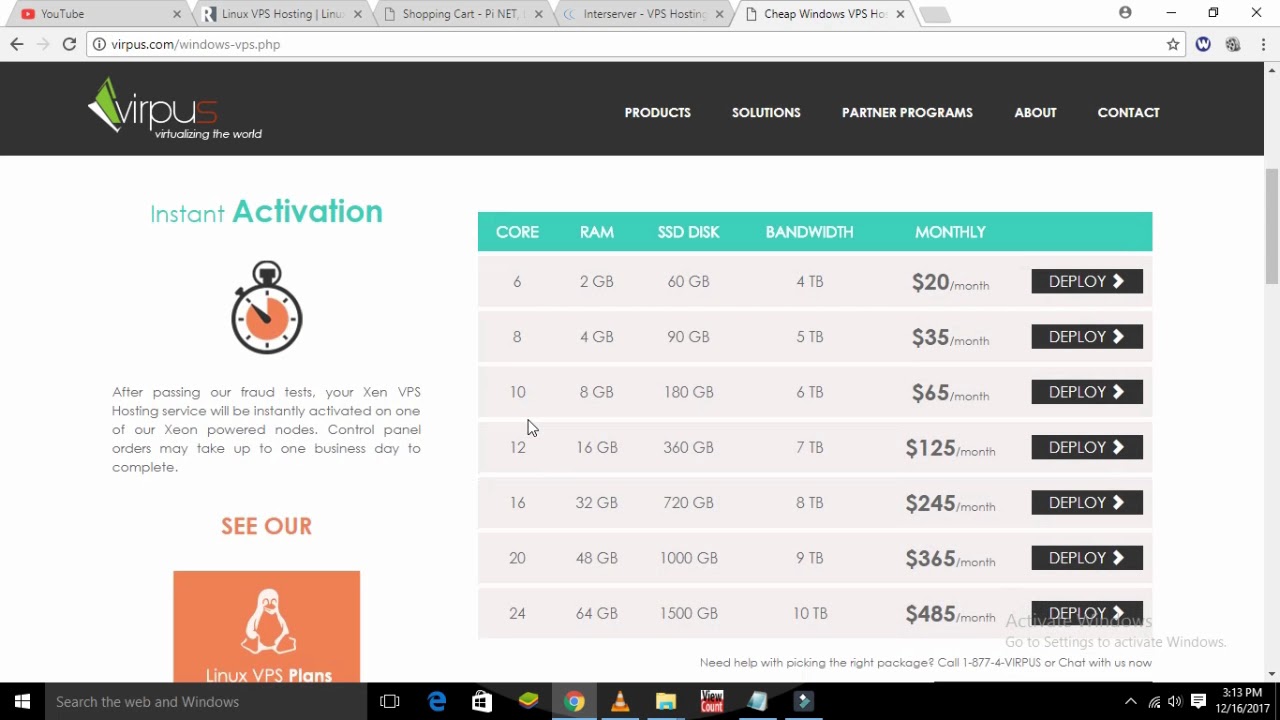Screen dimensions: 1280x720
Task: Open Action Center notifications icon
Action: tap(1198, 701)
